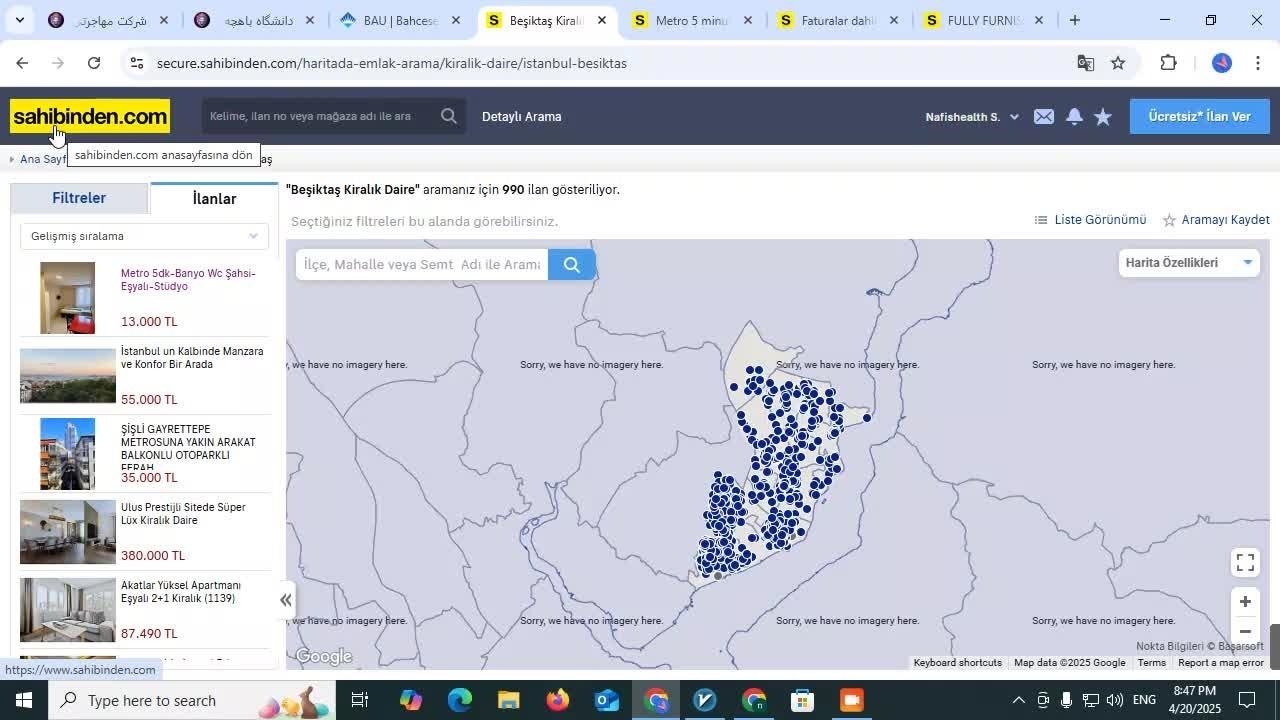The image size is (1280, 720).
Task: Click the blue map search button
Action: (x=572, y=264)
